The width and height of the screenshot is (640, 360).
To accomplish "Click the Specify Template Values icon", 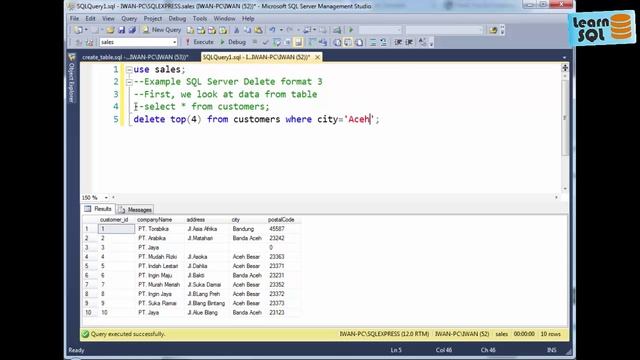I will 422,42.
